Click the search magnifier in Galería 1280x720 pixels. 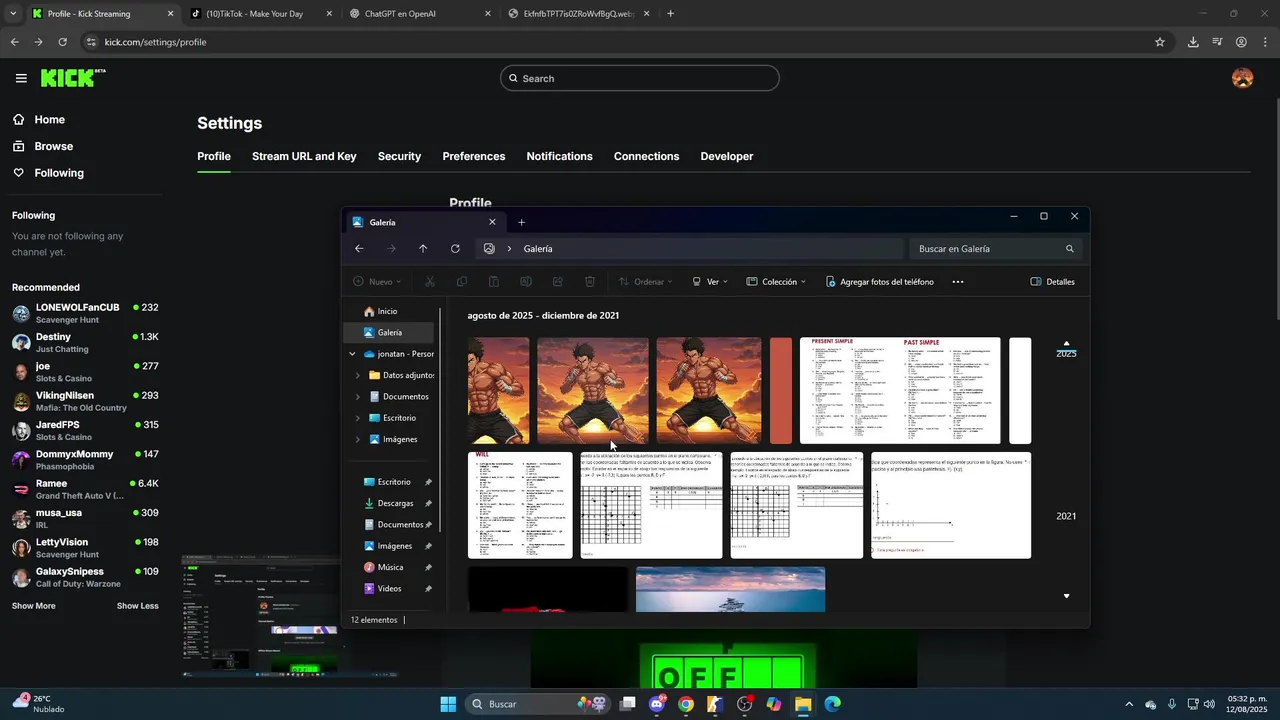pyautogui.click(x=1069, y=249)
